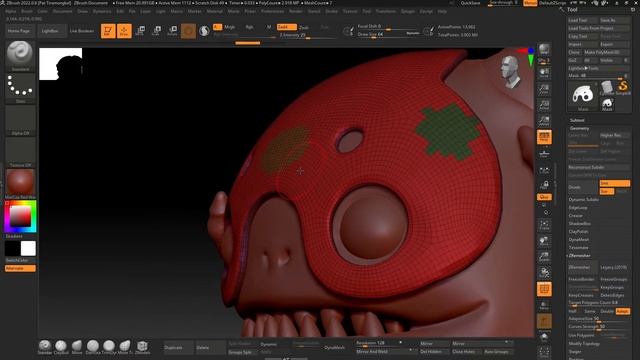Click the Export button in Tool panel

[x=614, y=44]
